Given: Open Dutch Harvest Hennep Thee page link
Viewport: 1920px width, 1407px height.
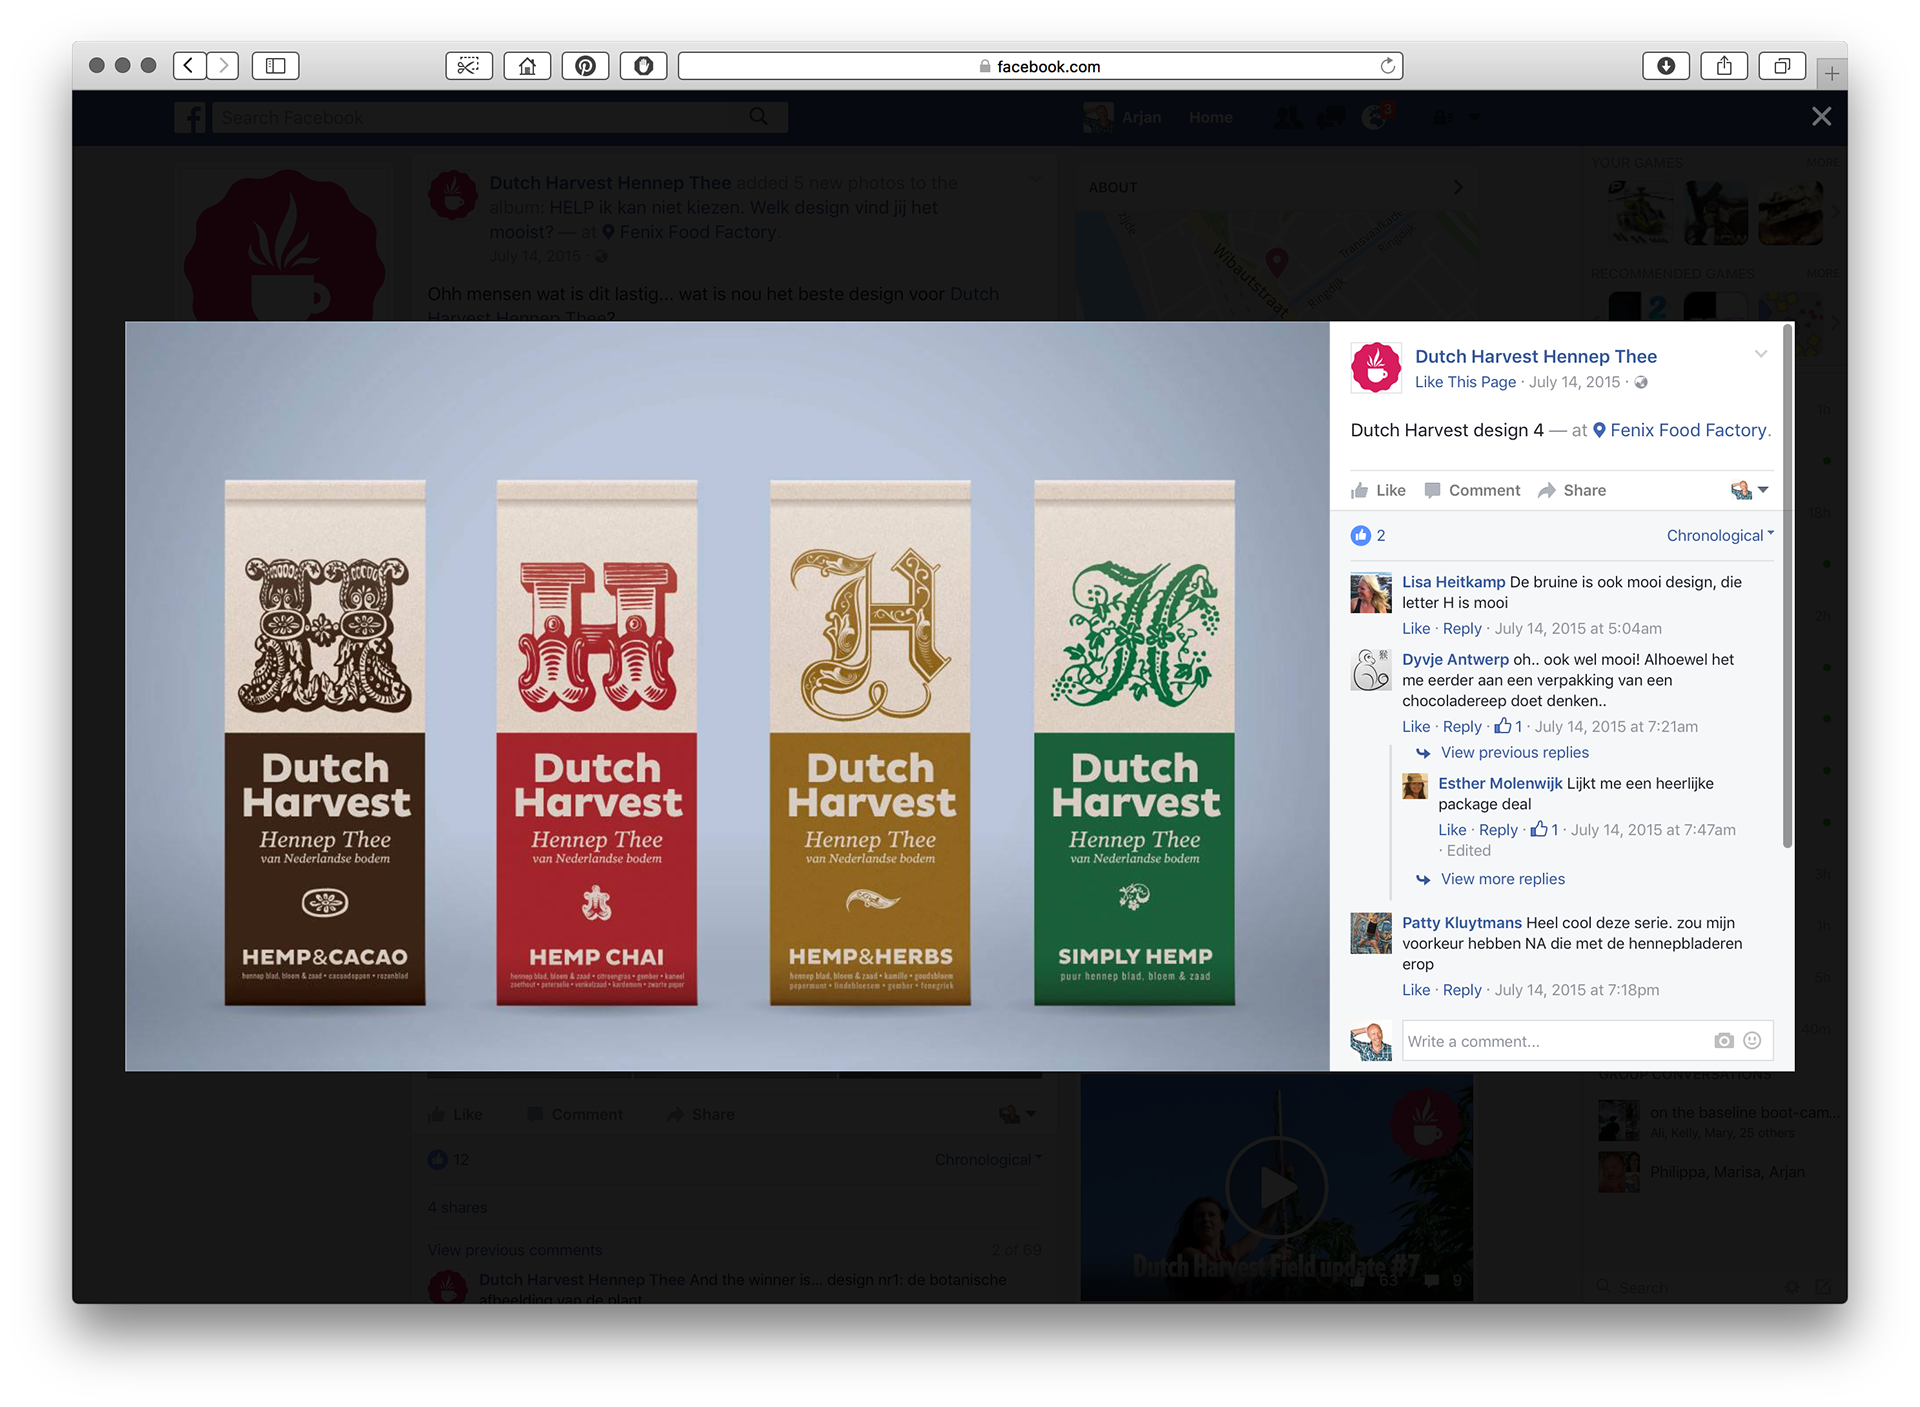Looking at the screenshot, I should 1535,356.
